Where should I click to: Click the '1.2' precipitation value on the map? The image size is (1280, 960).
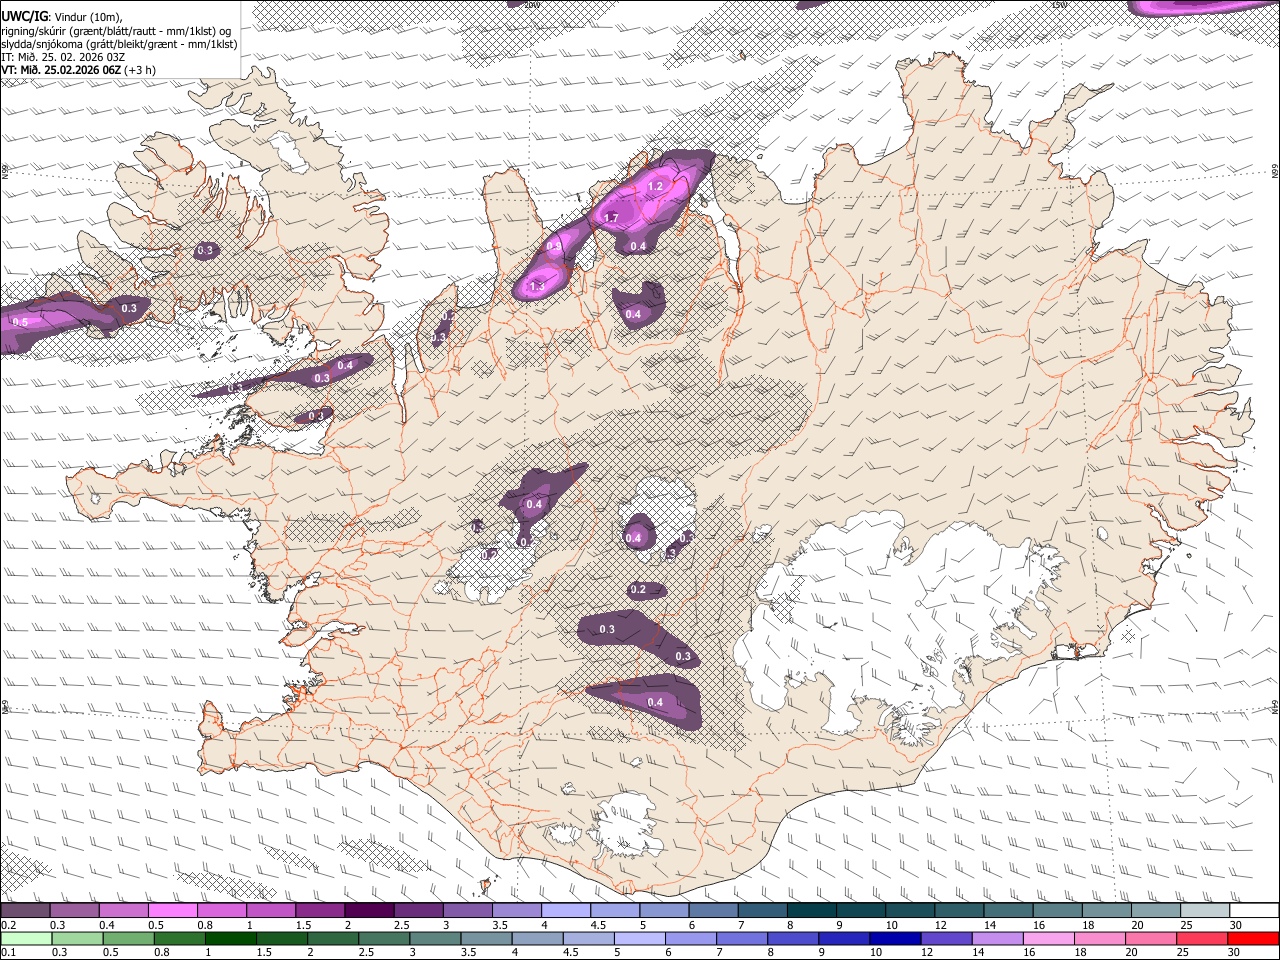tap(656, 186)
